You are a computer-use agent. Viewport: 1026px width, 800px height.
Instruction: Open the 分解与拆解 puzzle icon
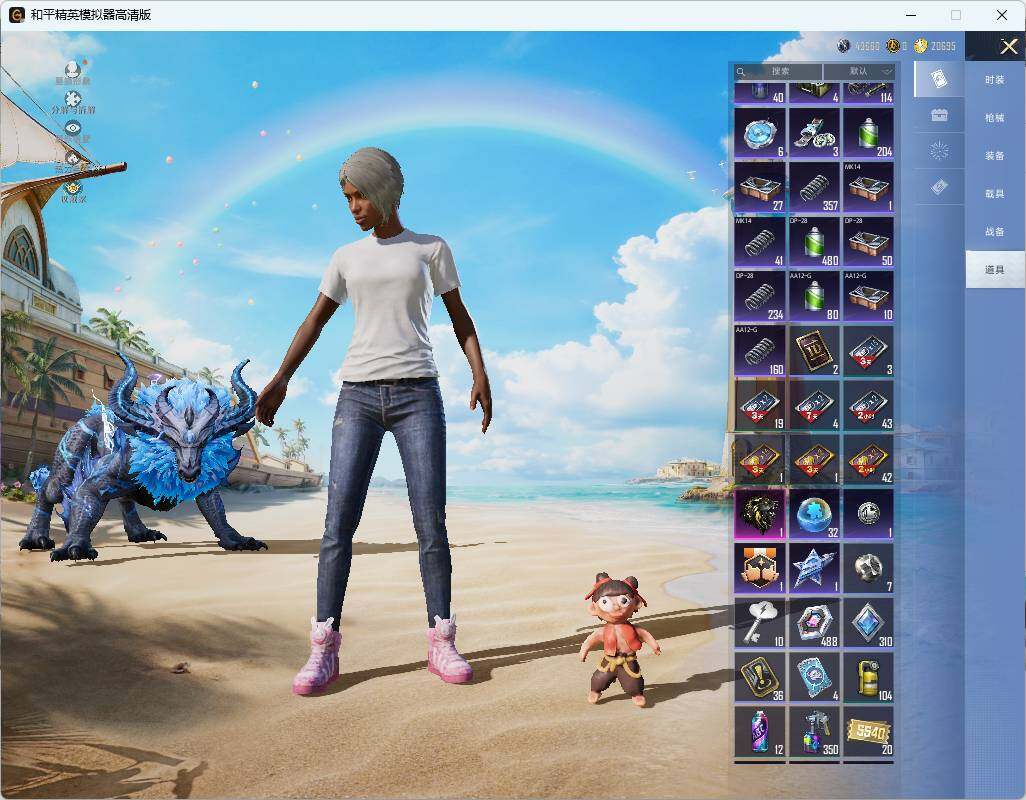tap(73, 99)
